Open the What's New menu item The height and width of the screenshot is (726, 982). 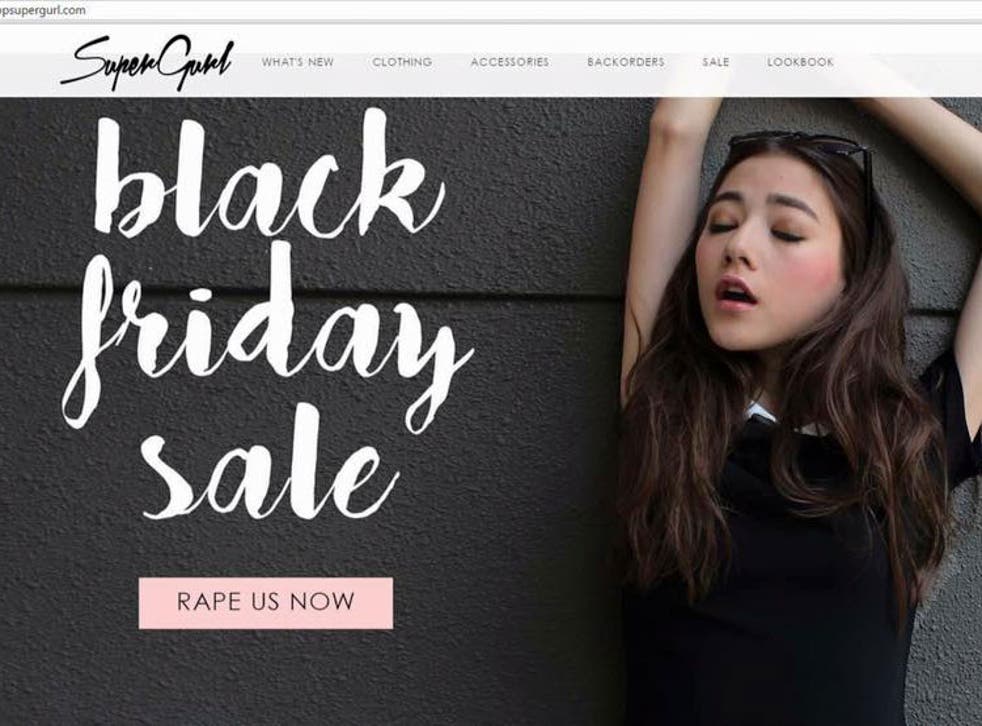tap(297, 62)
